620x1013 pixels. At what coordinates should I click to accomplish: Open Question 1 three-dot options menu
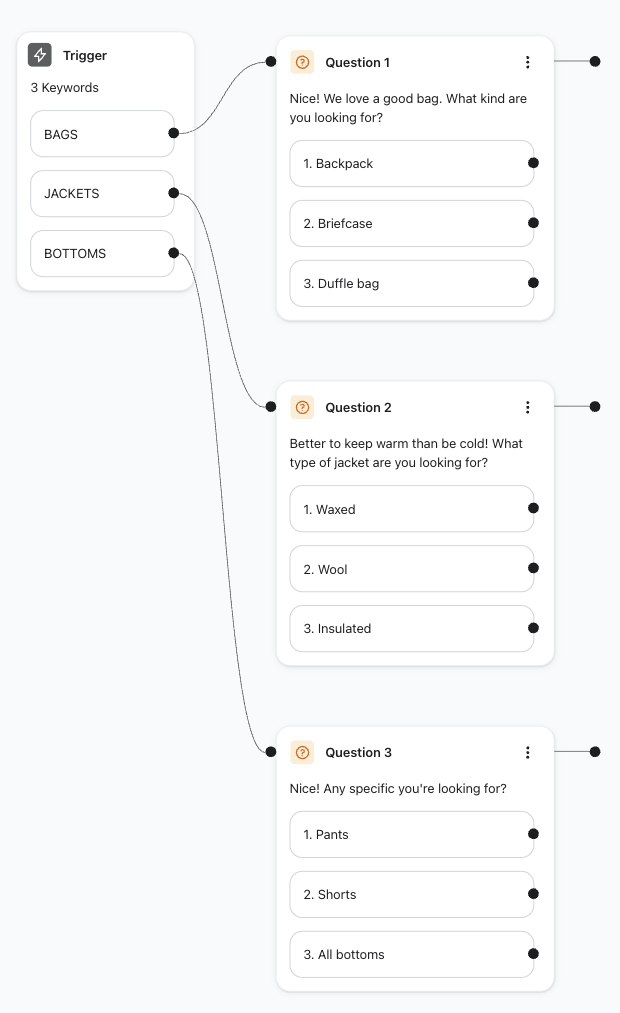528,62
